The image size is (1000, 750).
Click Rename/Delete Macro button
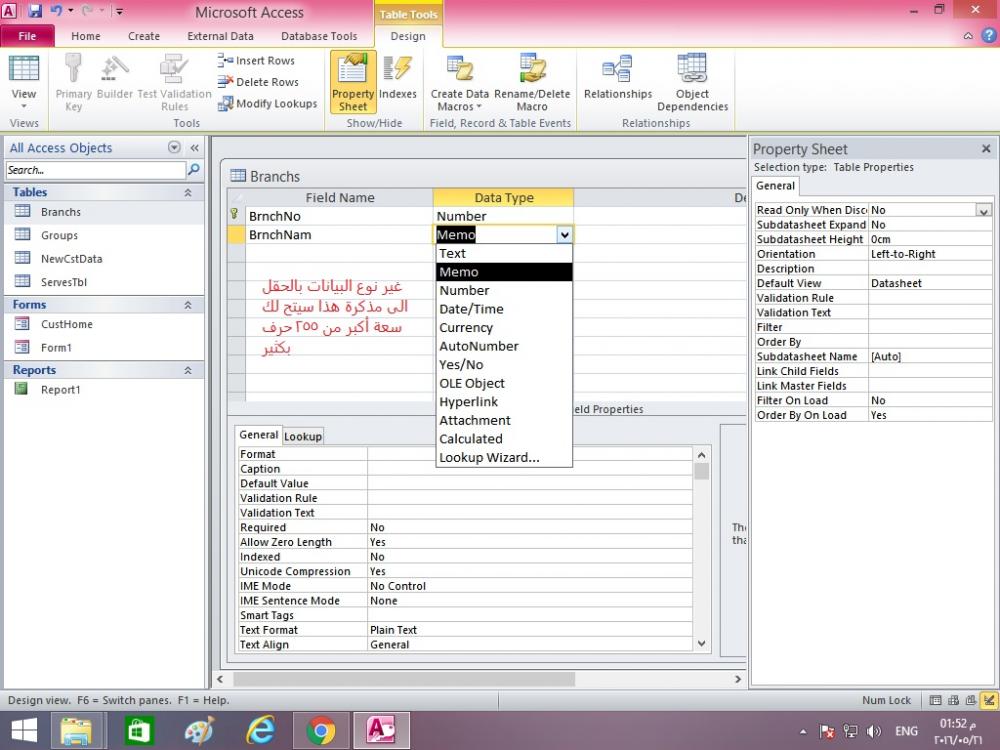(x=532, y=83)
